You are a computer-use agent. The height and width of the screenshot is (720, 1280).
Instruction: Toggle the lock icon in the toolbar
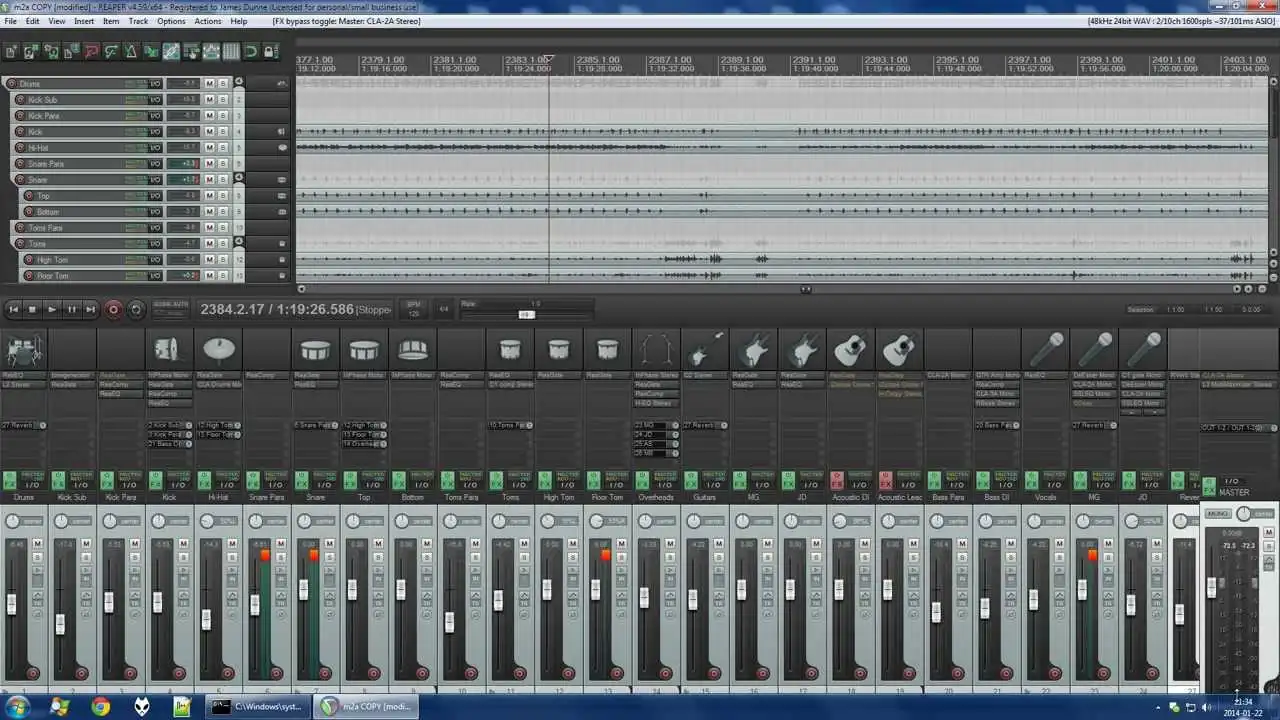point(270,51)
